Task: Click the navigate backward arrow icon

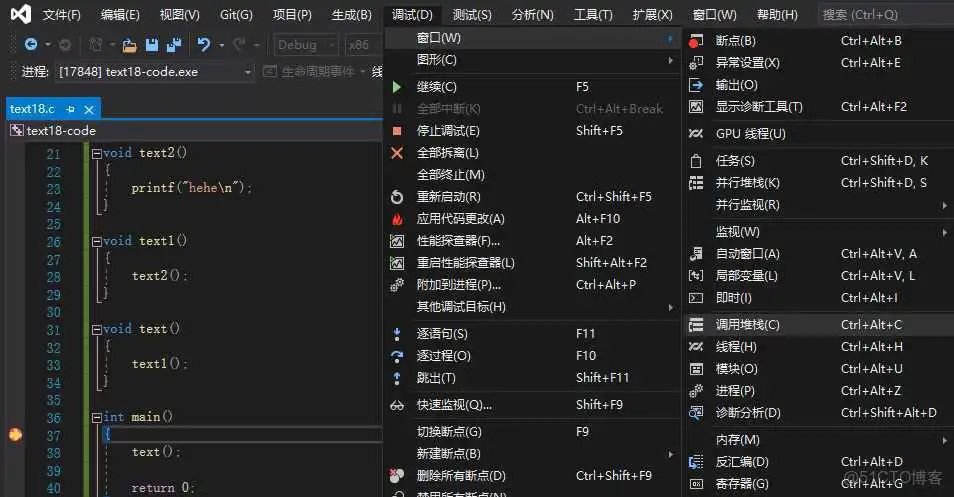Action: tap(30, 44)
